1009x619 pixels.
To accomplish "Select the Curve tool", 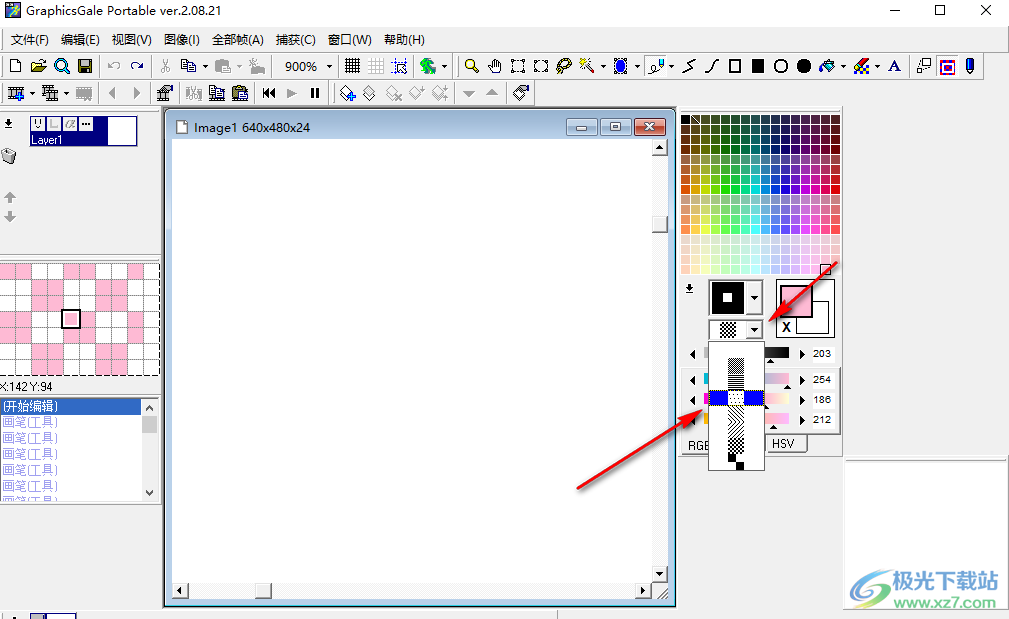I will point(712,66).
